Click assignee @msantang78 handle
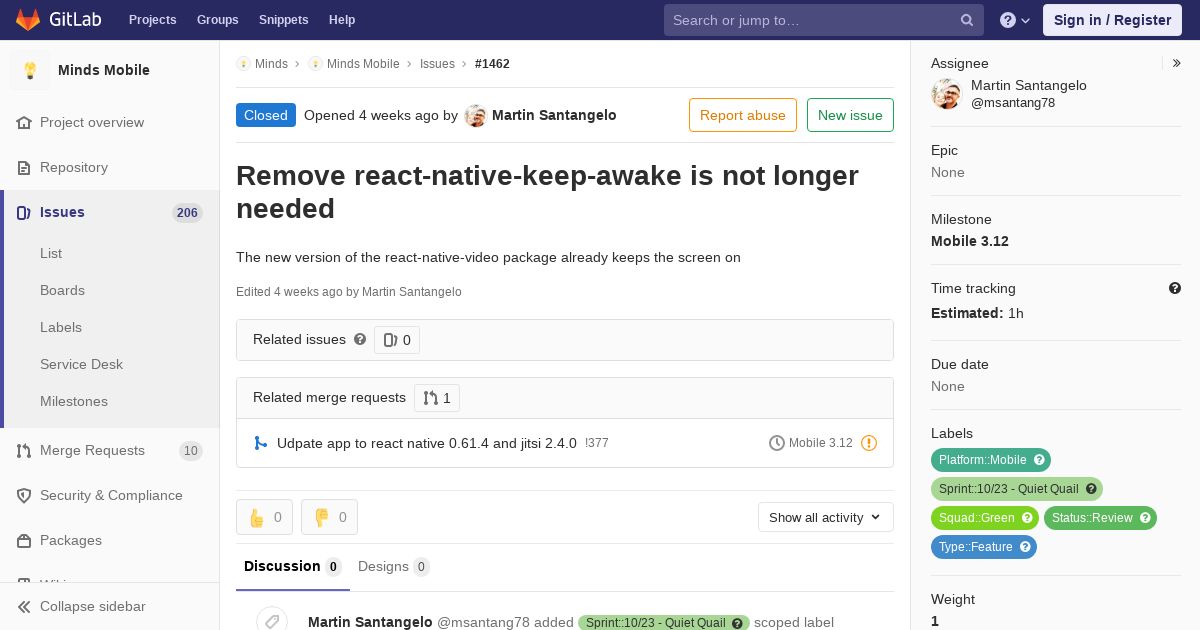The width and height of the screenshot is (1200, 630). 1013,103
